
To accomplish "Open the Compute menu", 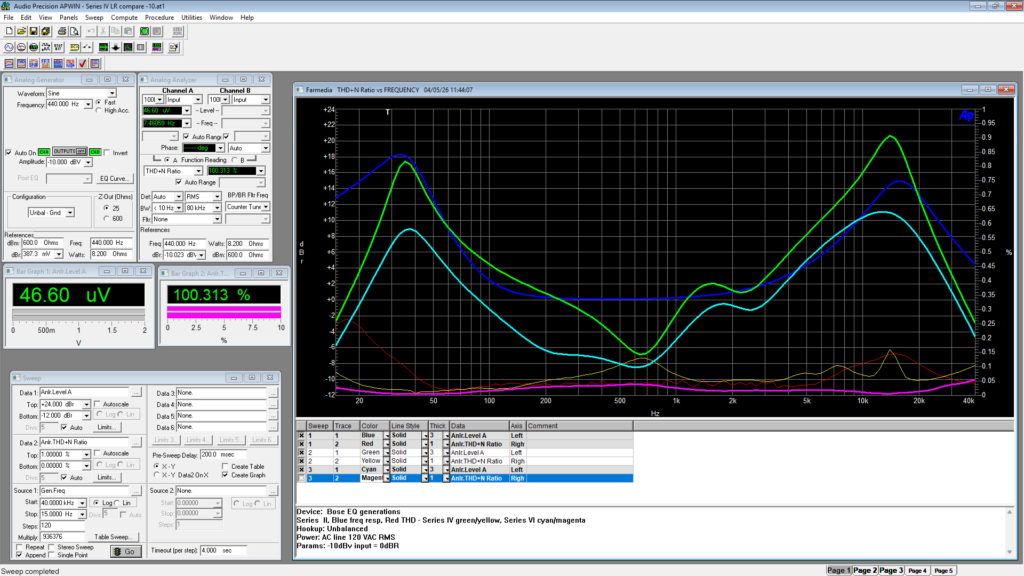I will (125, 18).
